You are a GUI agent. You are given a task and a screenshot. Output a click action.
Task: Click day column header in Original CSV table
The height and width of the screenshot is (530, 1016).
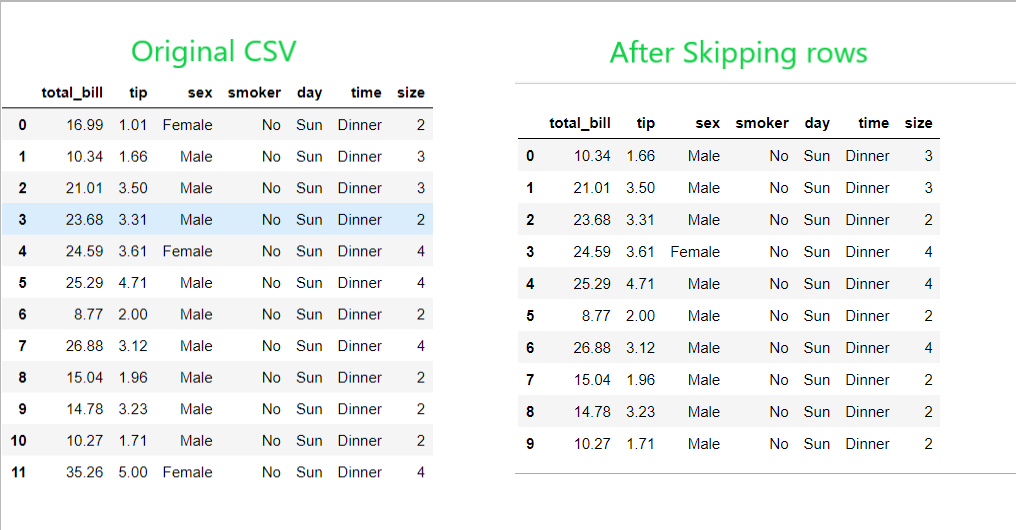pyautogui.click(x=309, y=93)
